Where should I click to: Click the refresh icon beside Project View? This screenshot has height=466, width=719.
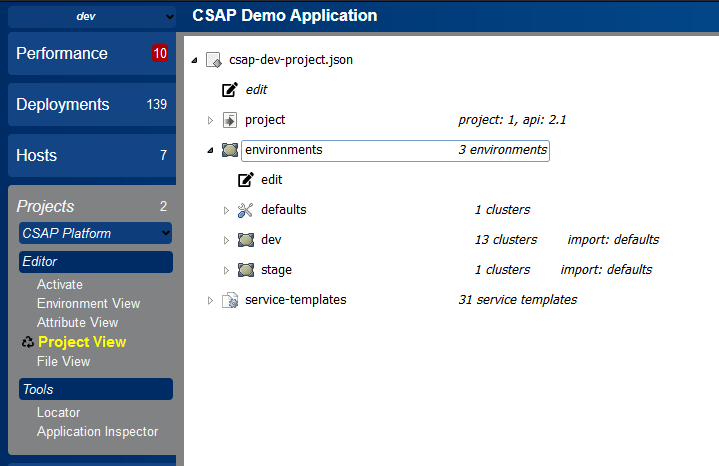point(28,342)
